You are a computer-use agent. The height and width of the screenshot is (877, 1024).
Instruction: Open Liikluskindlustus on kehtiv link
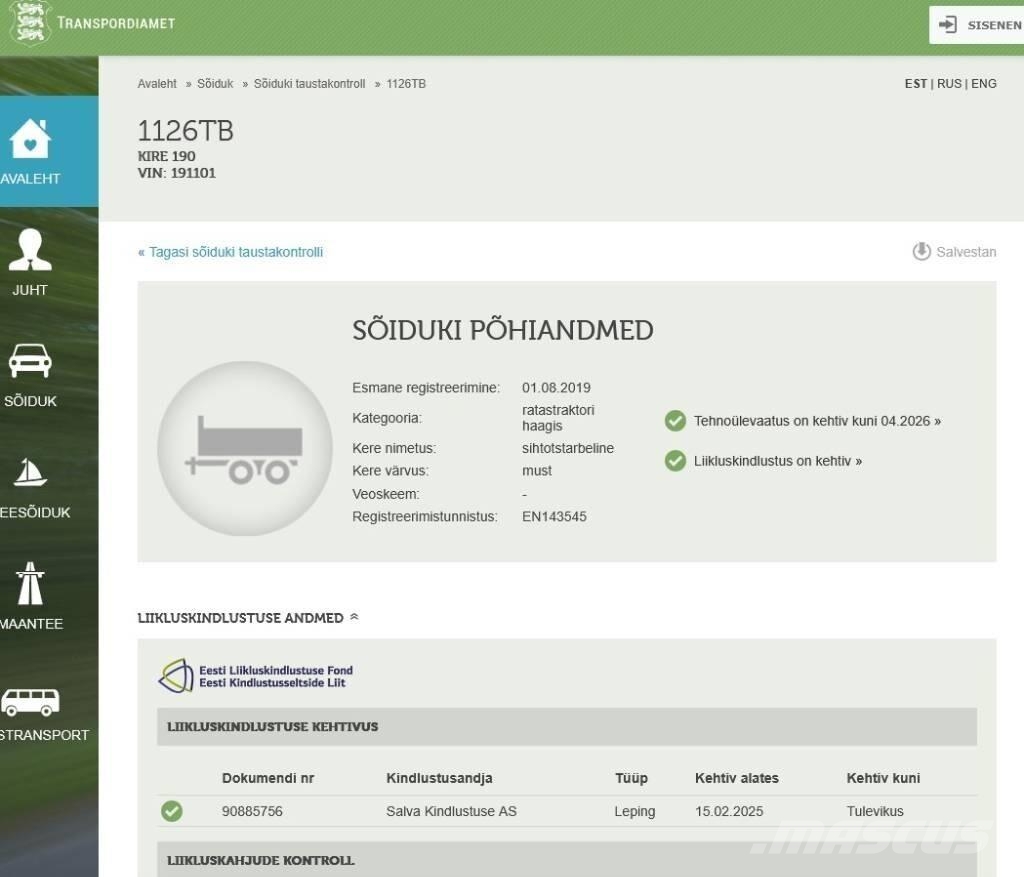[x=778, y=461]
